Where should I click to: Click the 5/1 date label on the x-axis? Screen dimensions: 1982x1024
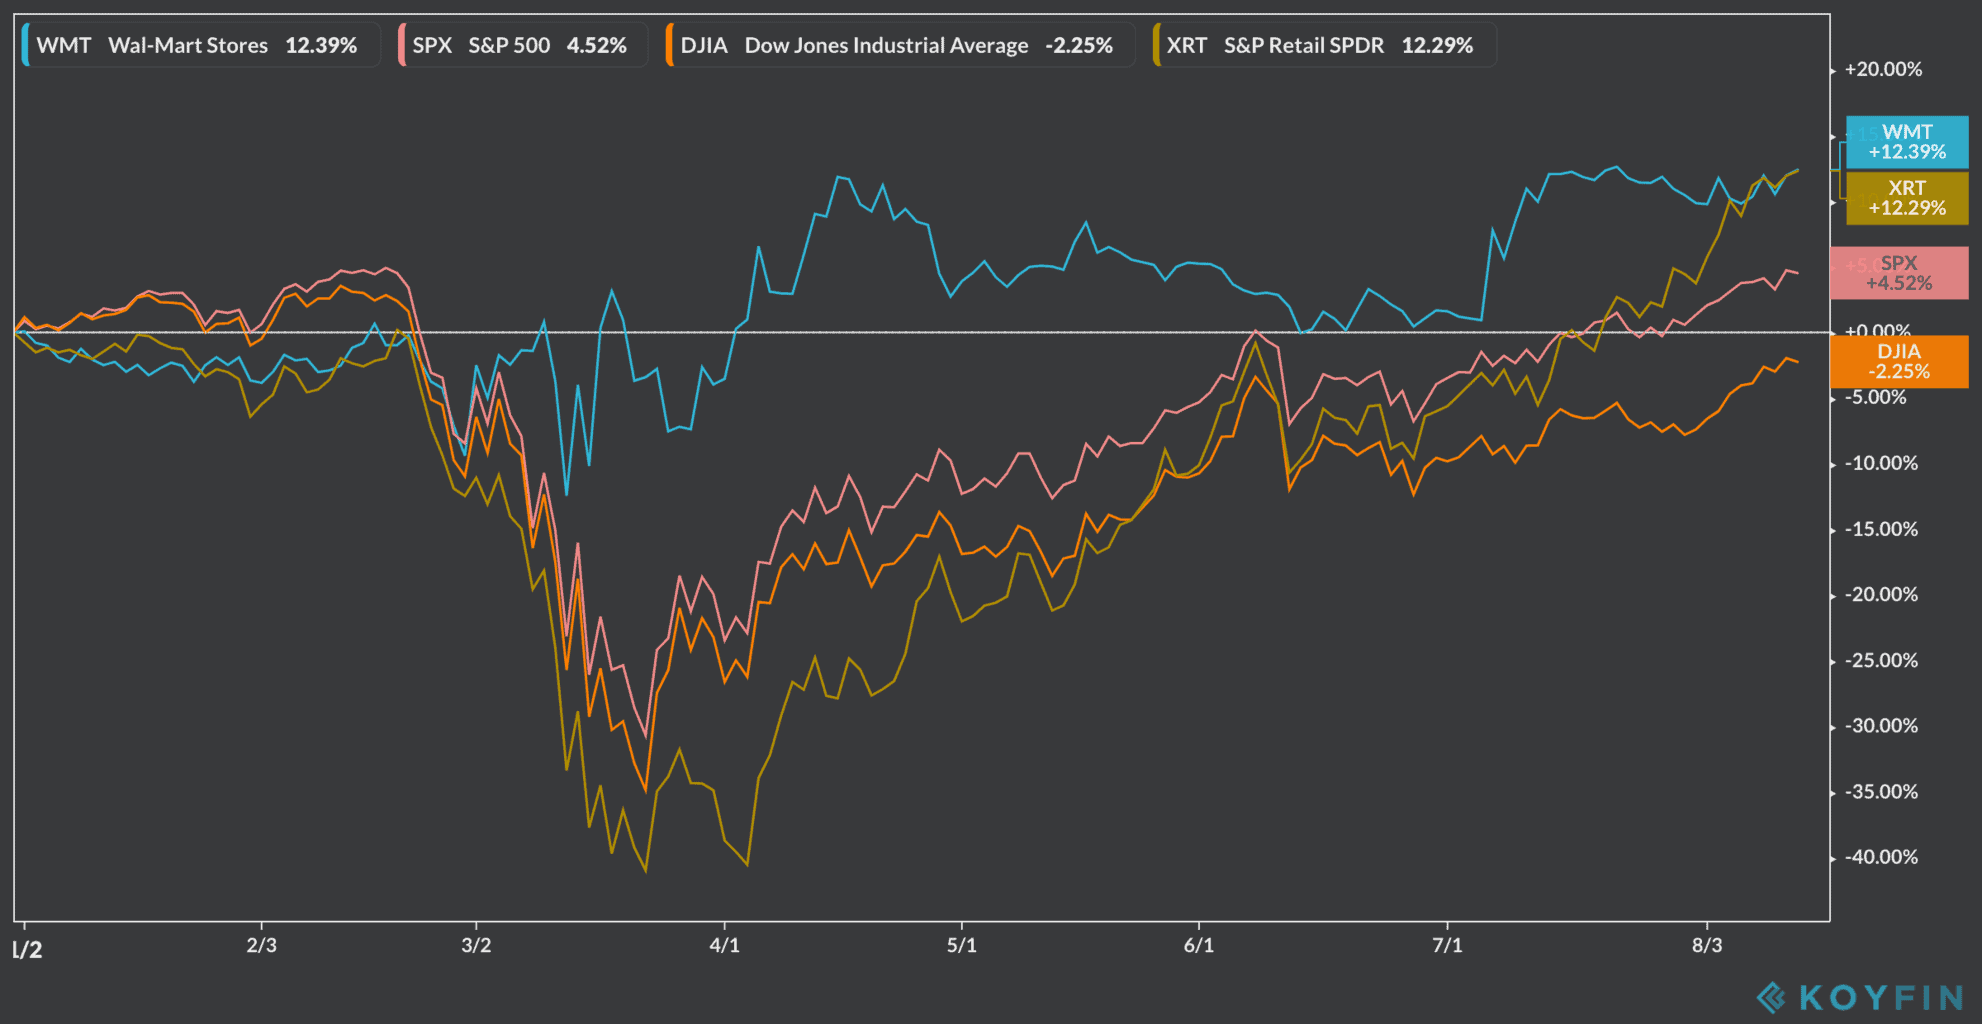962,945
